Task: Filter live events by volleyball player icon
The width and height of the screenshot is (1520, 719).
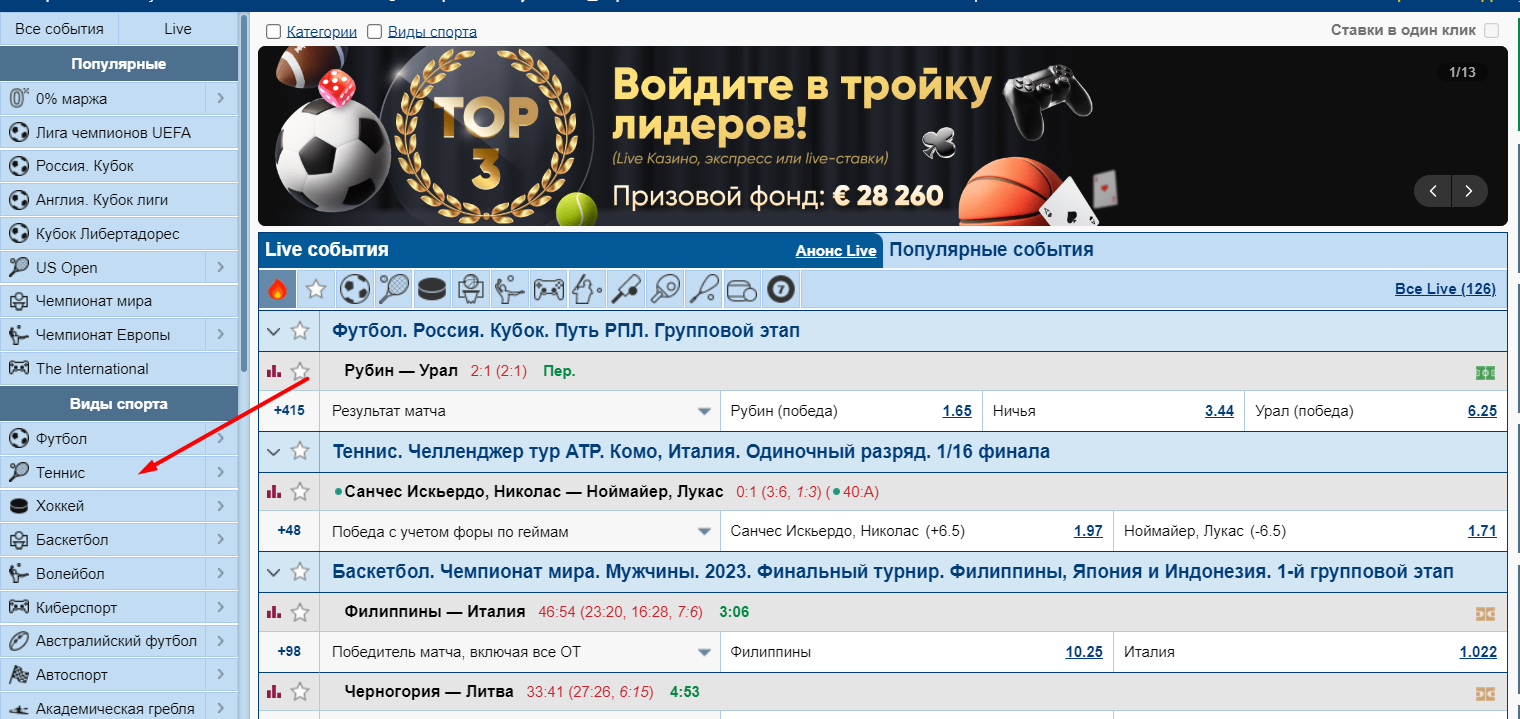Action: coord(510,289)
